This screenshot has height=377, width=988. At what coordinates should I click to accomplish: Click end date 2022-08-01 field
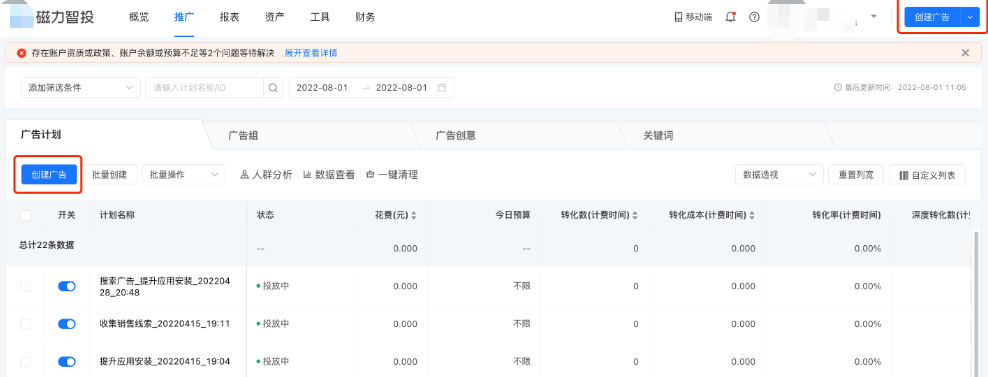tap(401, 88)
